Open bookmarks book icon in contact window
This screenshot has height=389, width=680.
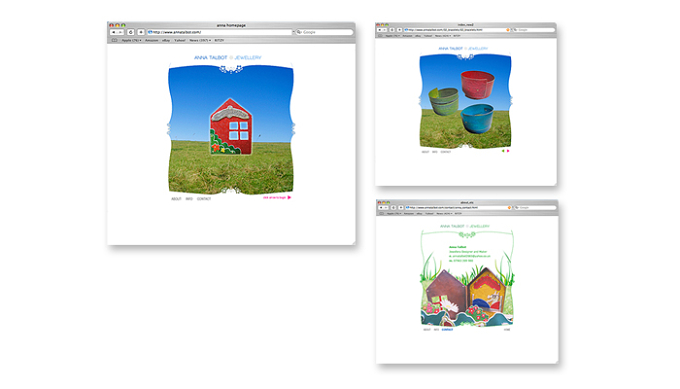(x=381, y=213)
